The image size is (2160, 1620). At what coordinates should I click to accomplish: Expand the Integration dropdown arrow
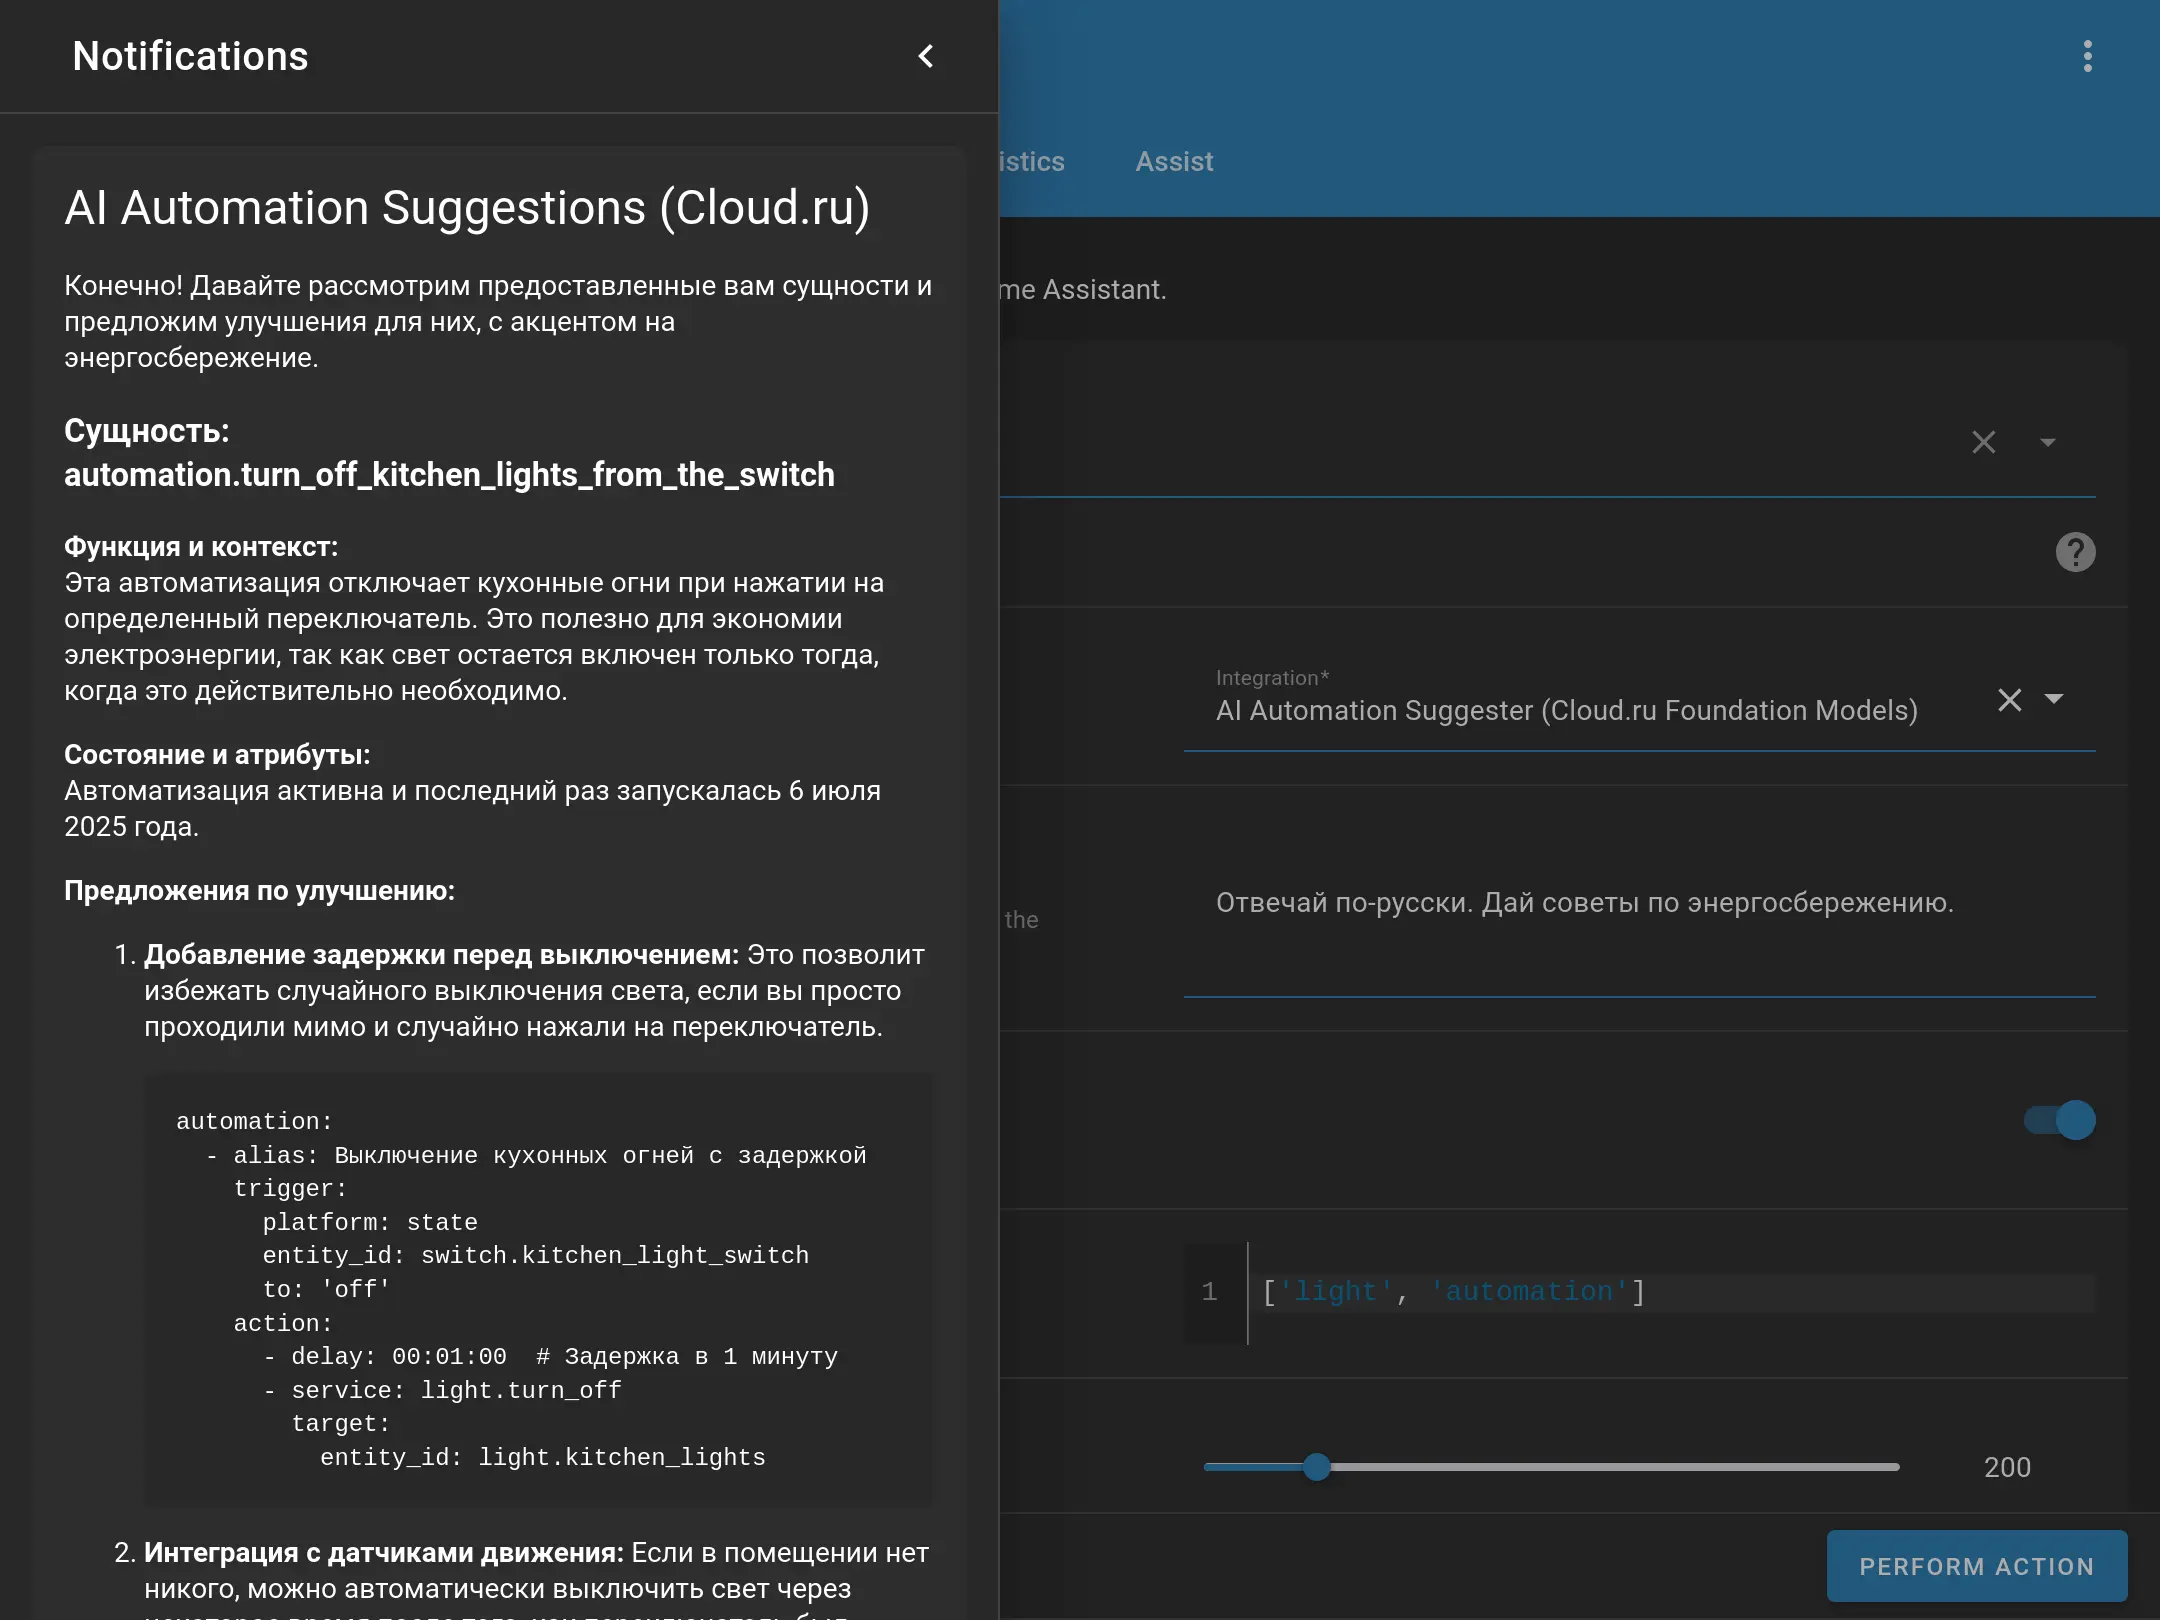(x=2054, y=699)
